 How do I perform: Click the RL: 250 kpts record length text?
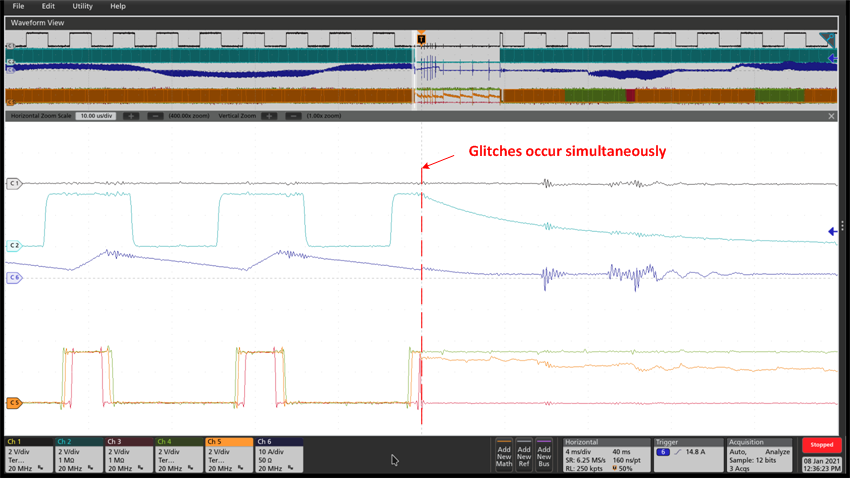(585, 468)
